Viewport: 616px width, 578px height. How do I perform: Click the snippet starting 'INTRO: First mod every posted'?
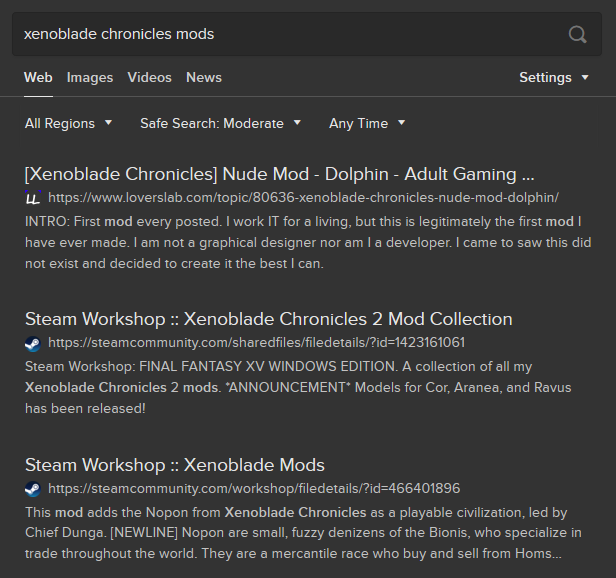[308, 242]
